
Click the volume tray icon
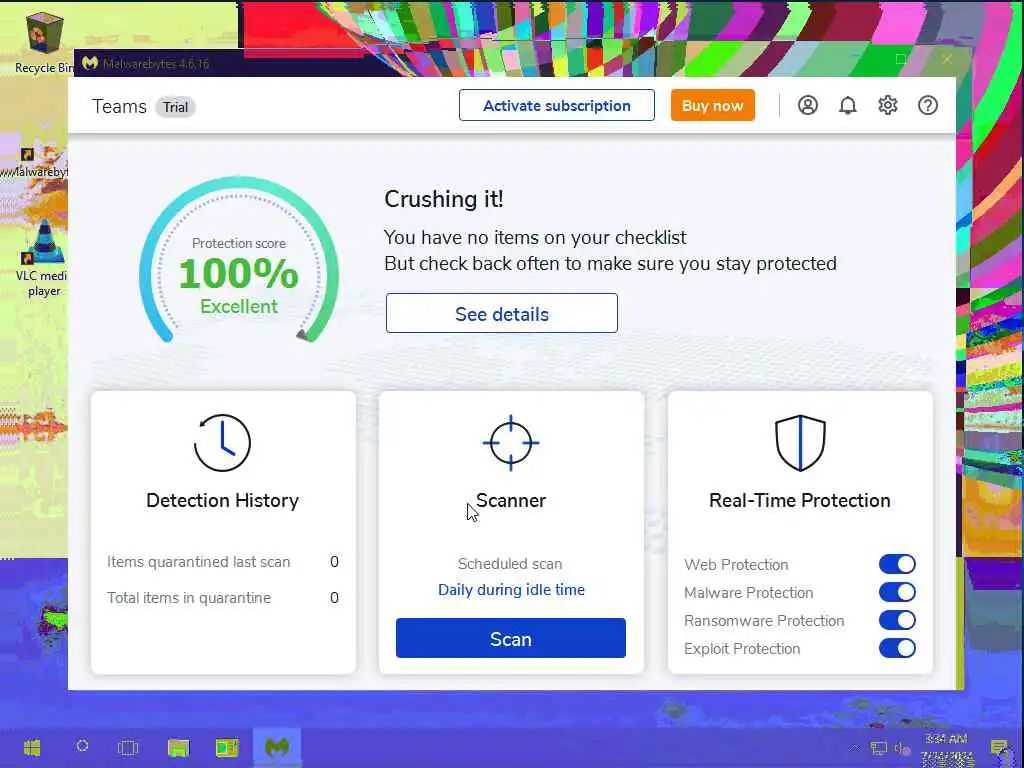903,748
